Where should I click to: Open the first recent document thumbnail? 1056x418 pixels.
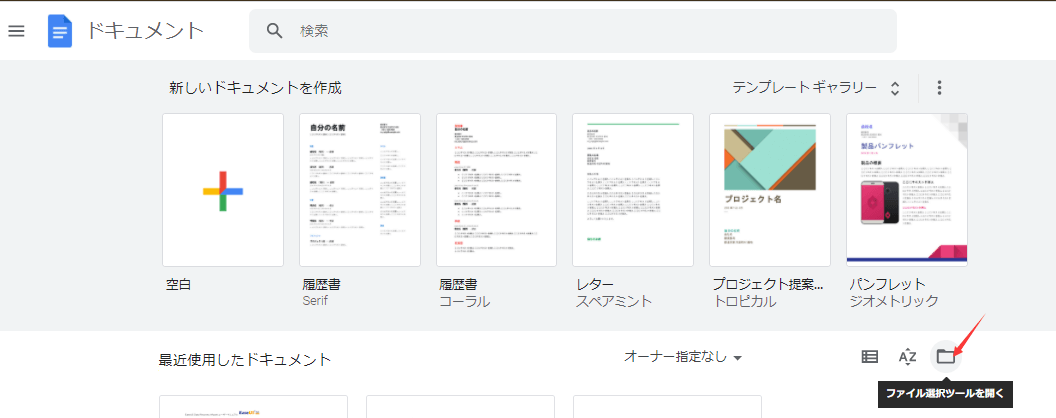coord(253,407)
